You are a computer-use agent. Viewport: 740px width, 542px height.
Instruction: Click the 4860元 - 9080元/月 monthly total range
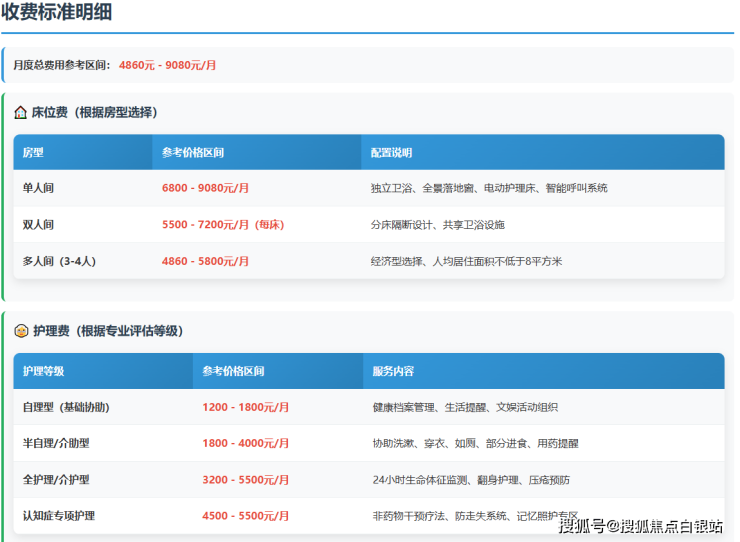pos(167,65)
